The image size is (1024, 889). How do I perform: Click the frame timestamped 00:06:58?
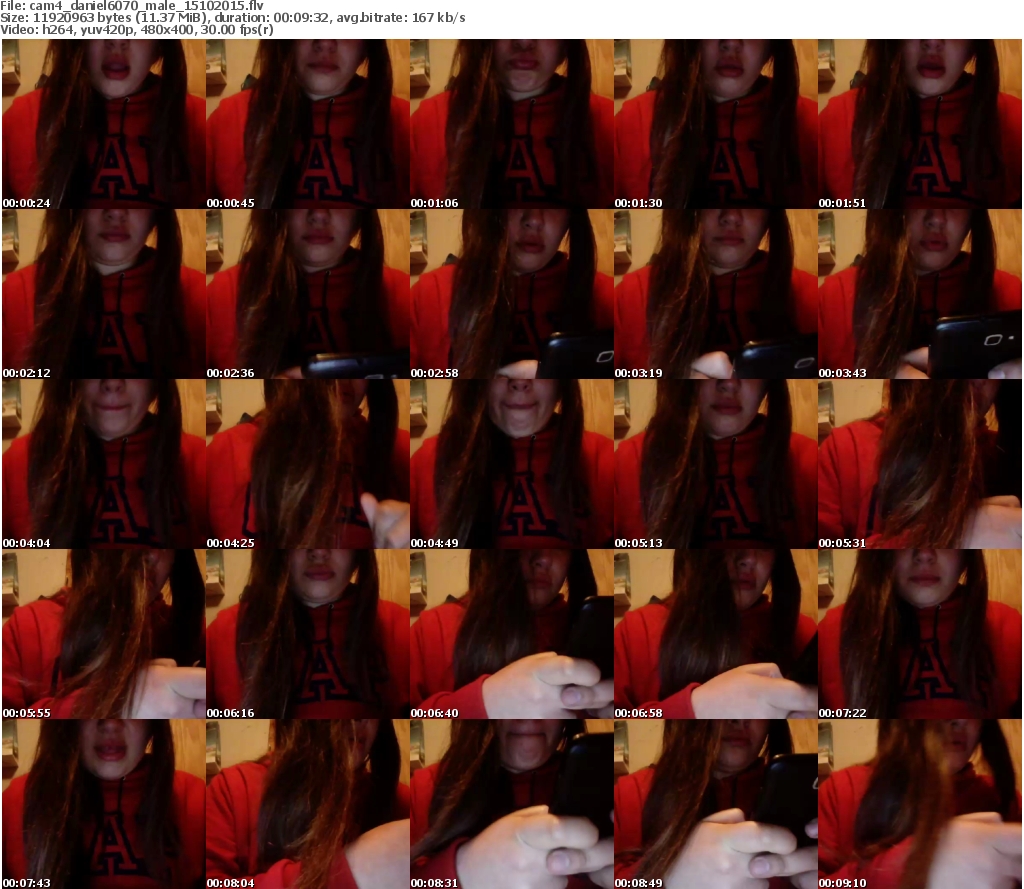(716, 634)
